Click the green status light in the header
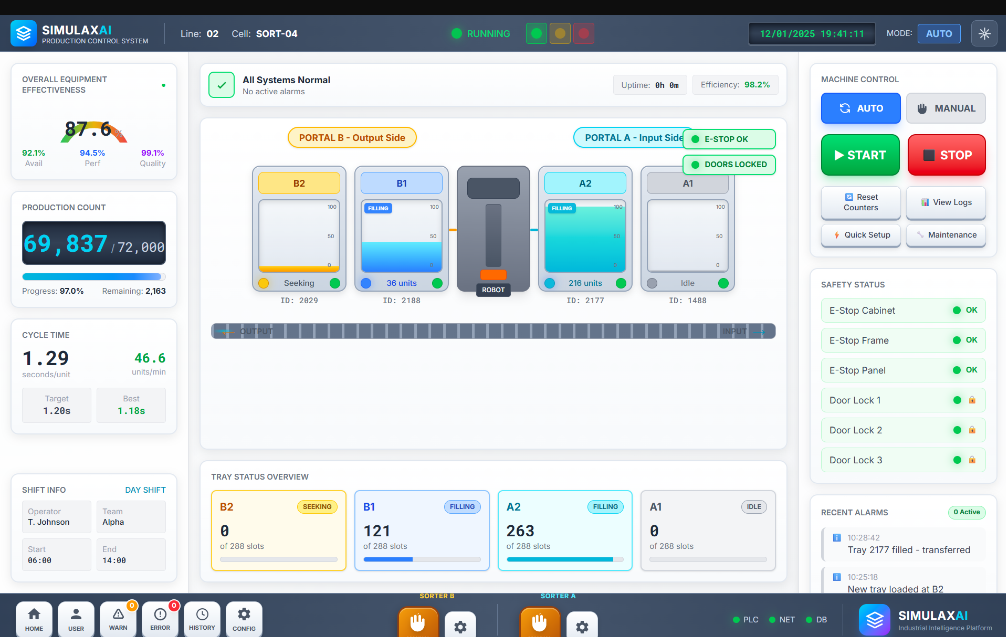This screenshot has width=1006, height=637. [536, 32]
